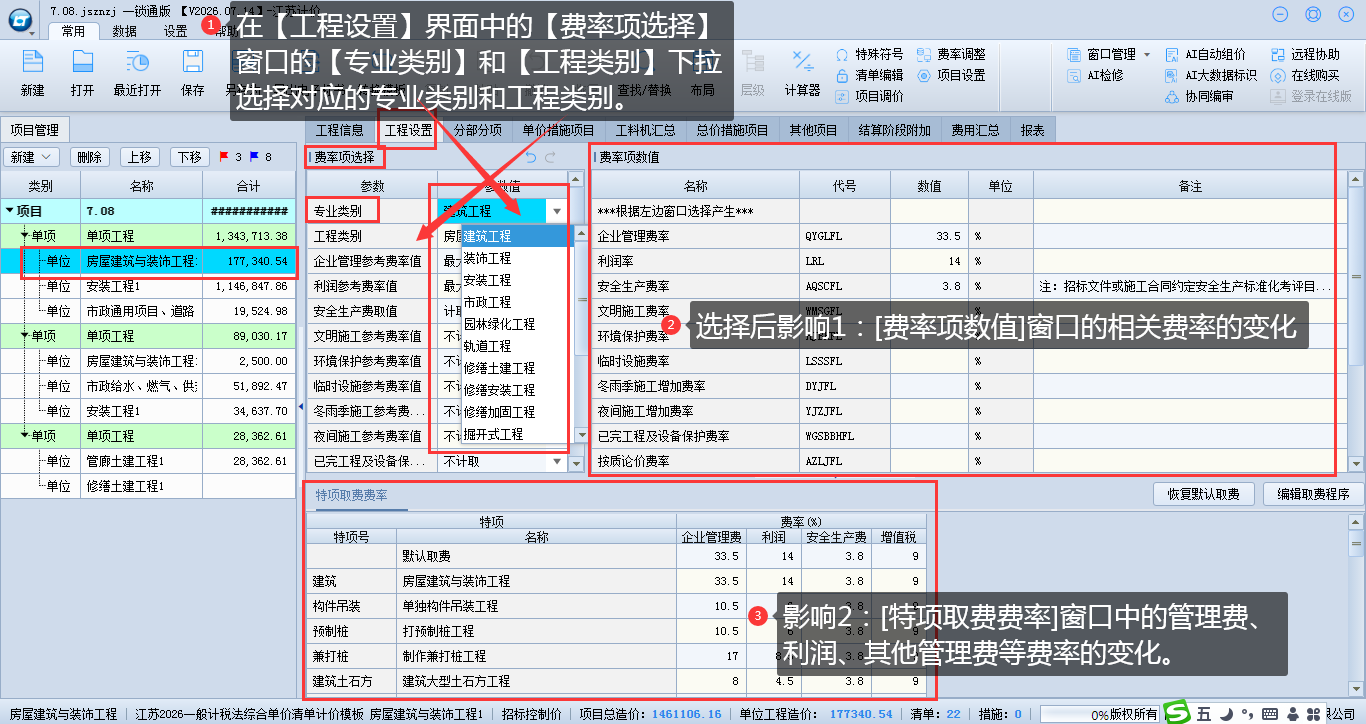Click the AI大数据标识 icon
The image size is (1366, 724).
(1174, 75)
